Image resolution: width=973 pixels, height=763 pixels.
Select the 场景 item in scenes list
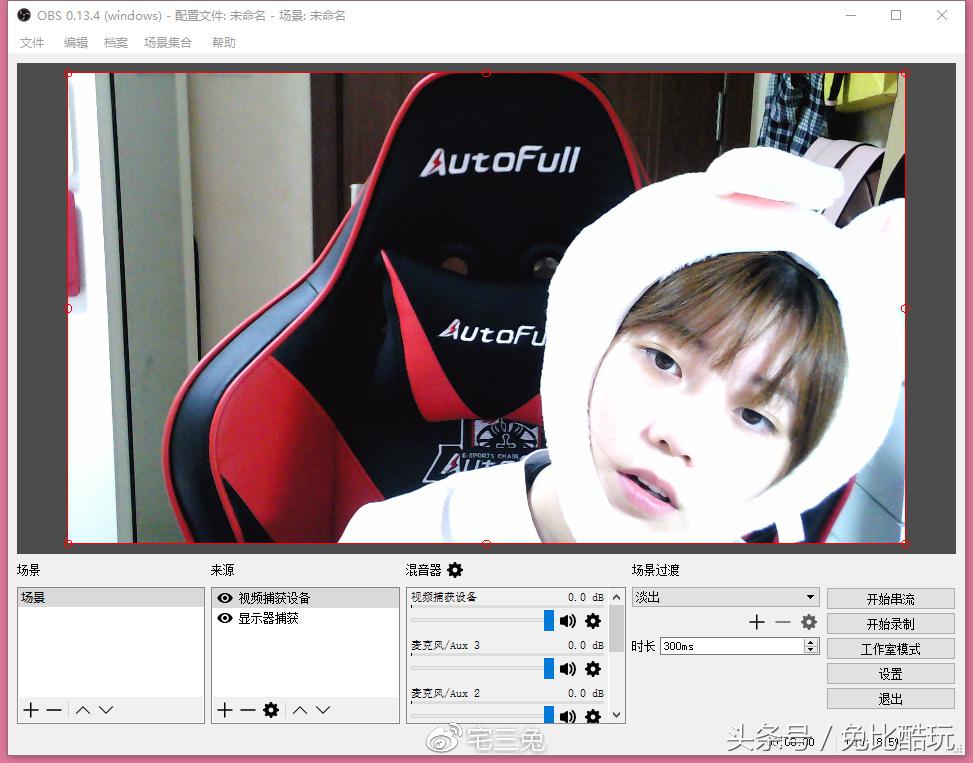(110, 597)
